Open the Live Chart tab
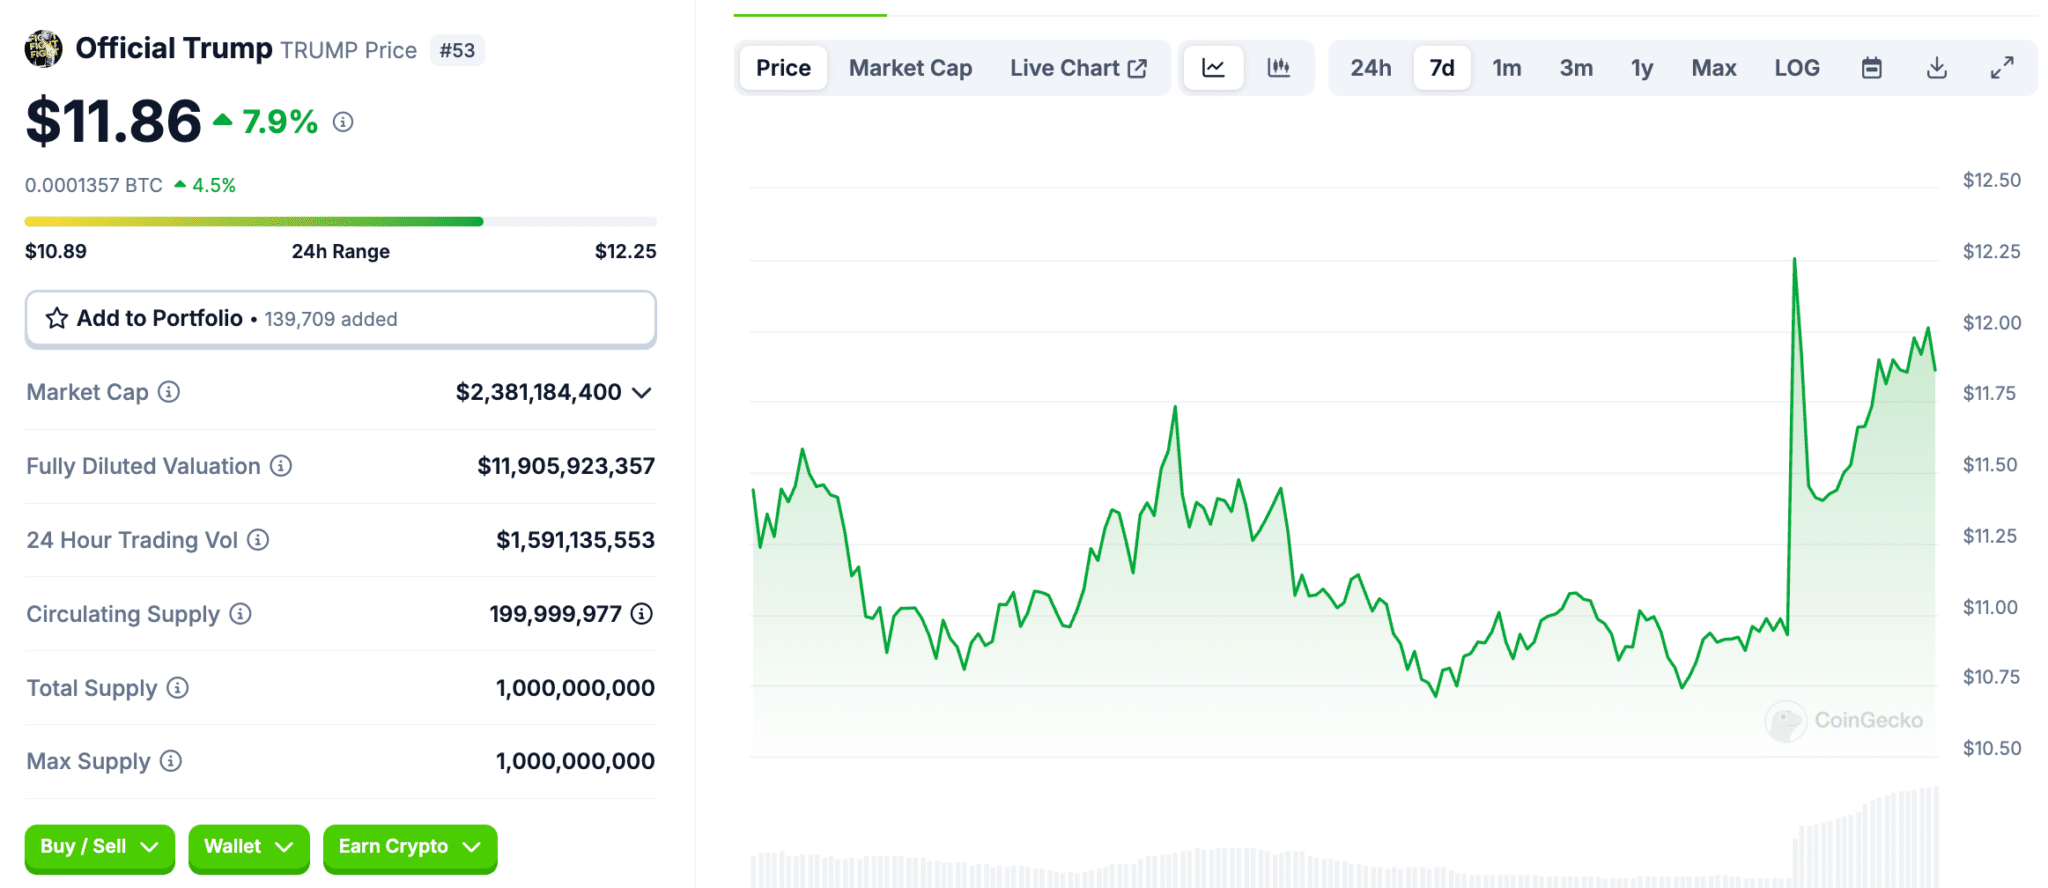 tap(1078, 68)
